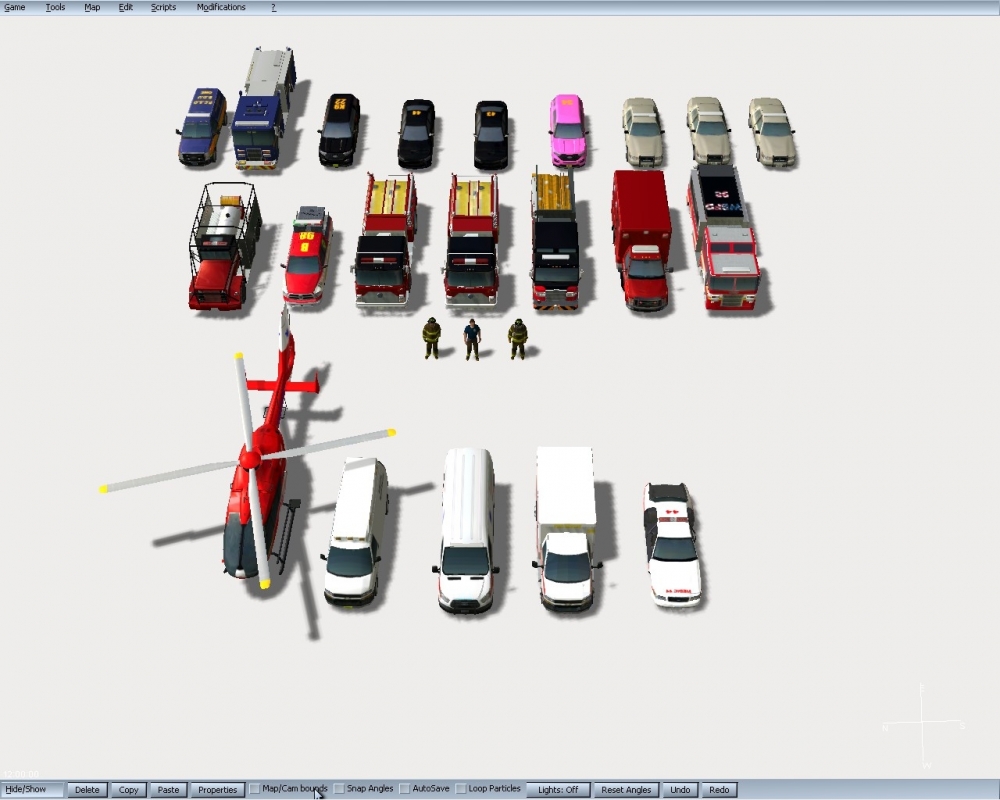Image resolution: width=1000 pixels, height=800 pixels.
Task: Select the tall white van with ribbed roof
Action: click(x=467, y=530)
